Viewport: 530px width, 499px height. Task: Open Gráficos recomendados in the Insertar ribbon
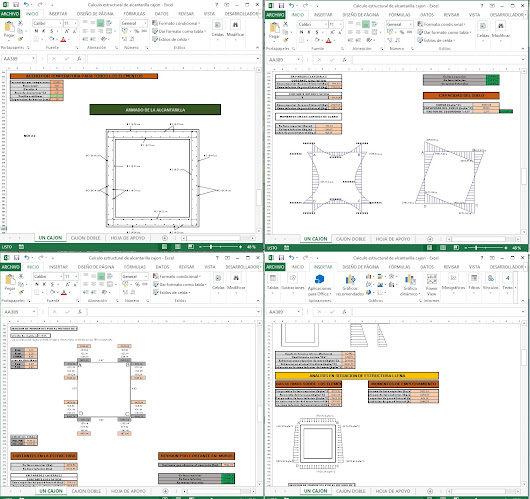point(350,285)
